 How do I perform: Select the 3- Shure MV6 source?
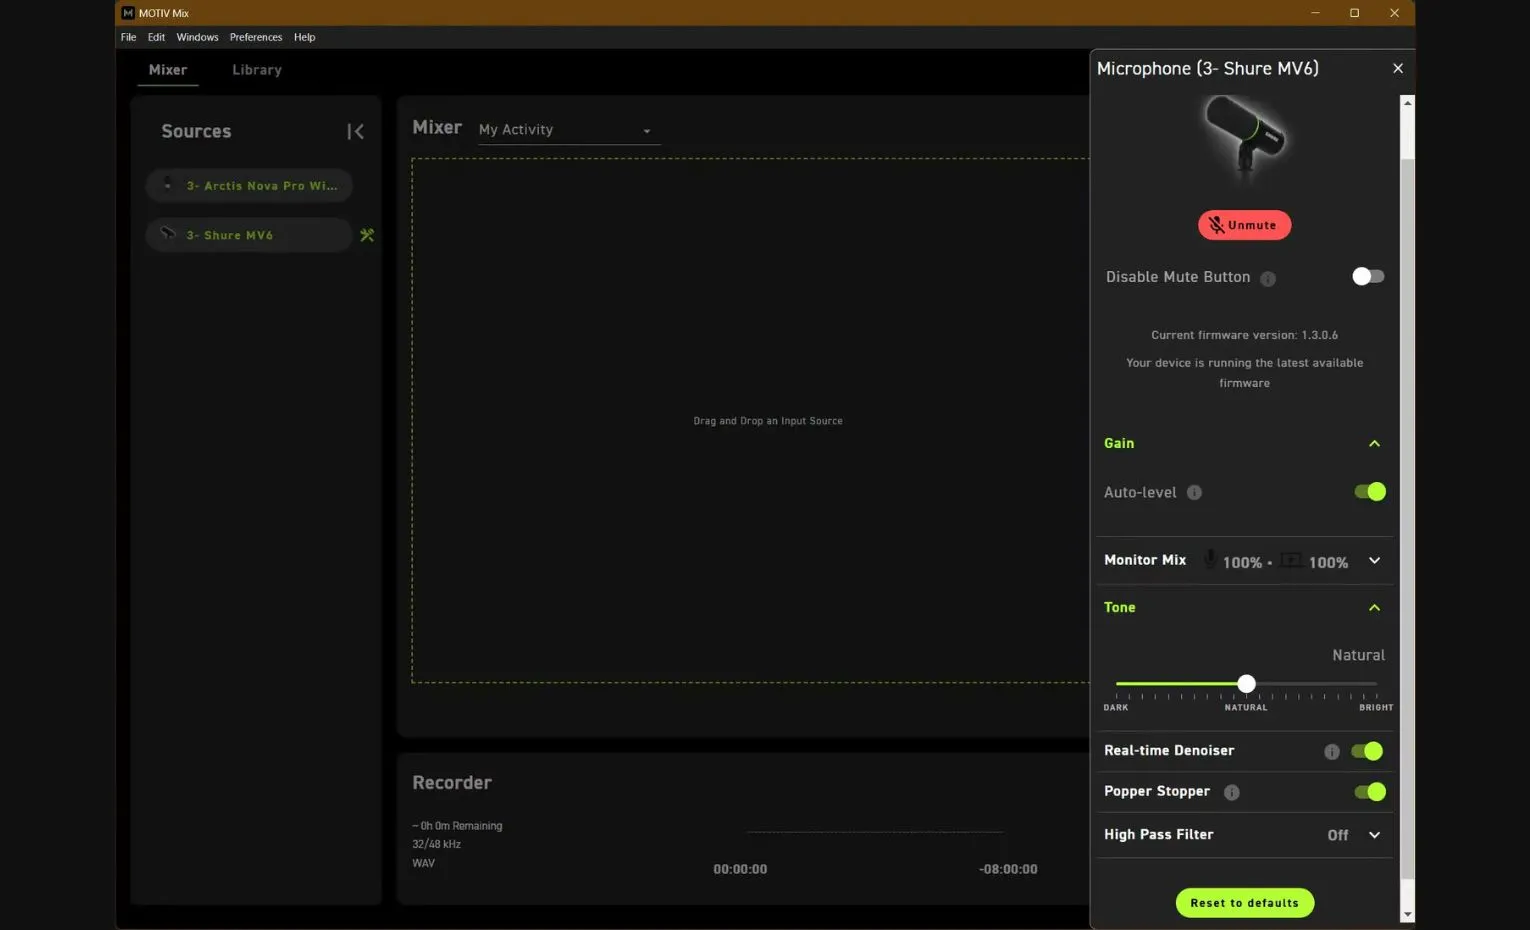249,235
